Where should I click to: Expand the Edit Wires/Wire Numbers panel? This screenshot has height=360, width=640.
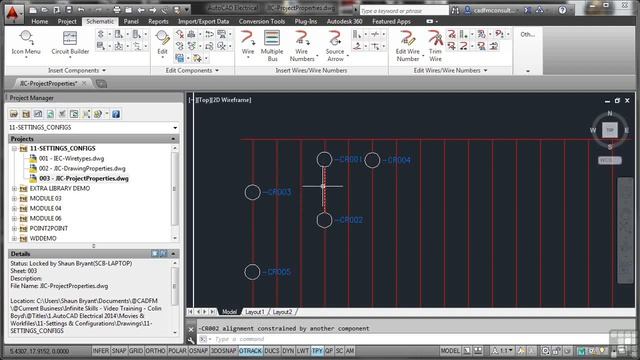coord(450,71)
